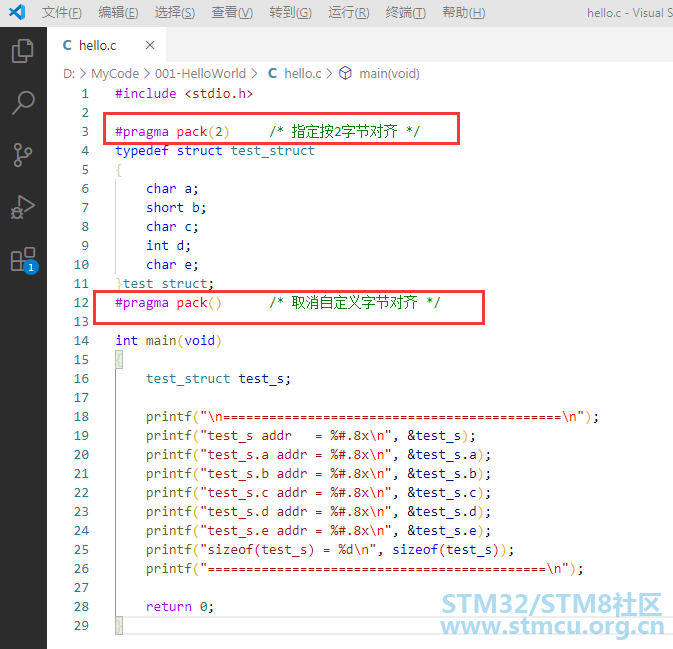The width and height of the screenshot is (673, 649).
Task: Click the 'short b;' declaration
Action: [x=176, y=207]
